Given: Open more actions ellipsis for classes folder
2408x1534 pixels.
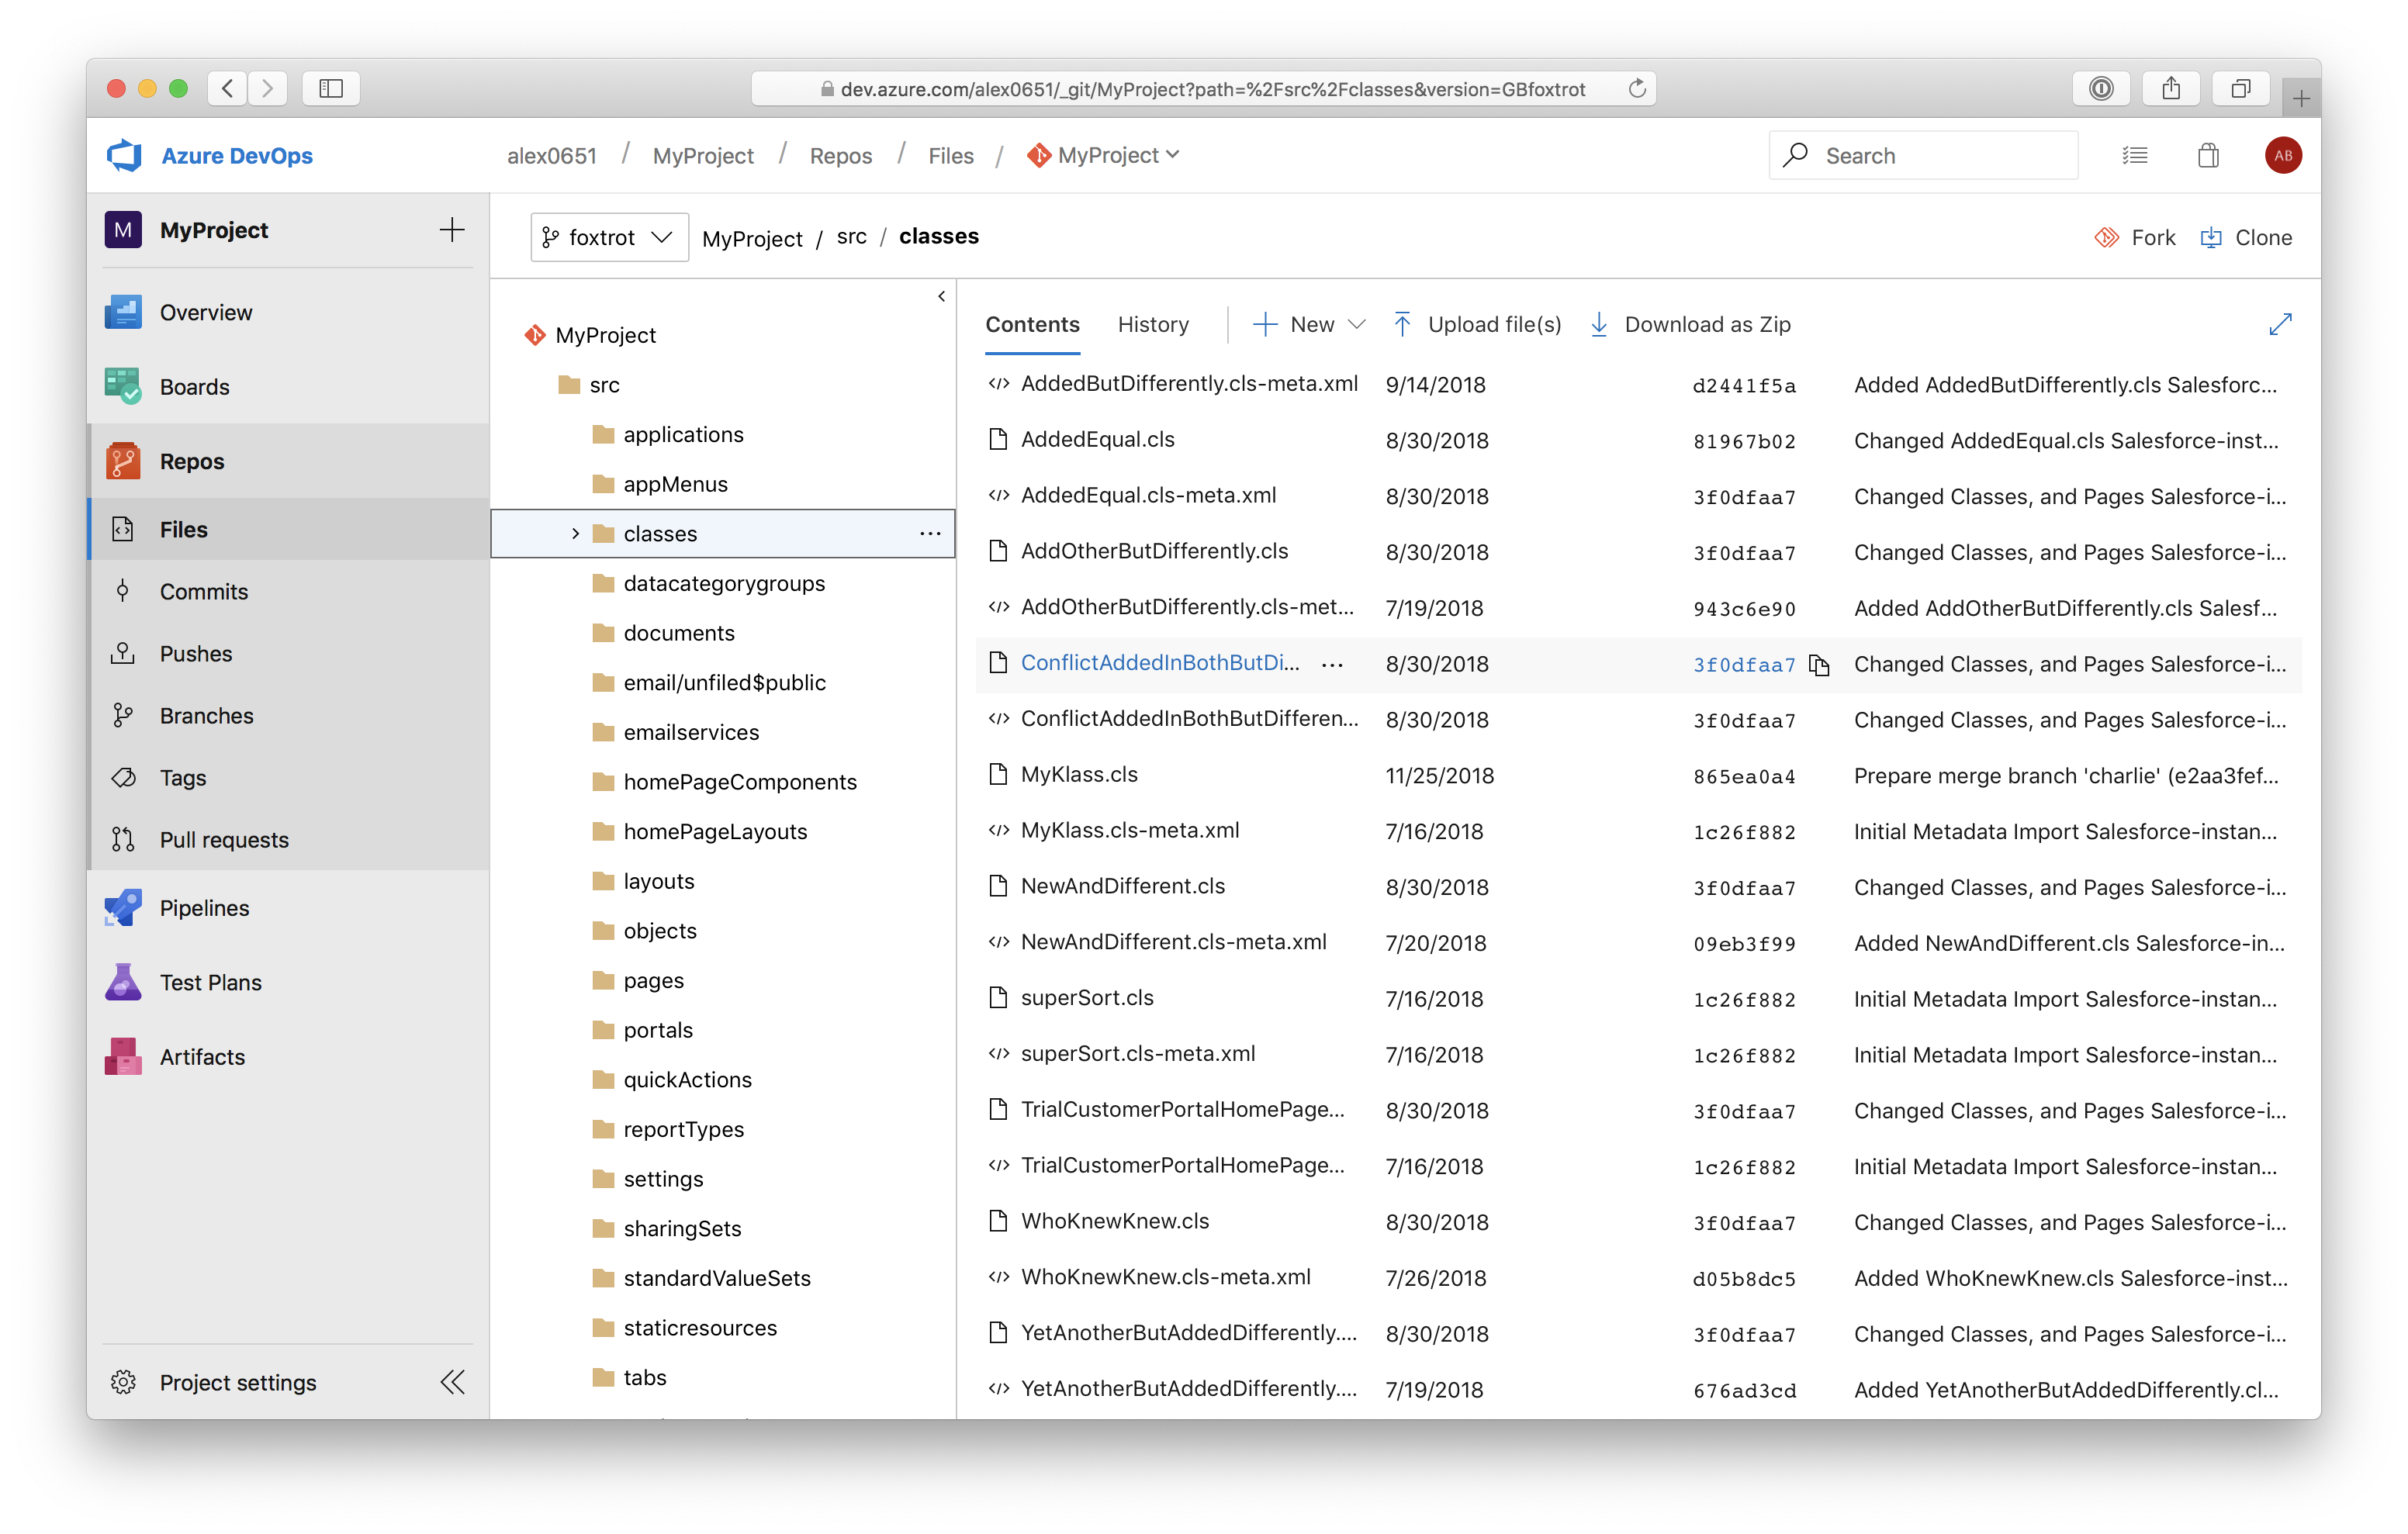Looking at the screenshot, I should click(930, 534).
